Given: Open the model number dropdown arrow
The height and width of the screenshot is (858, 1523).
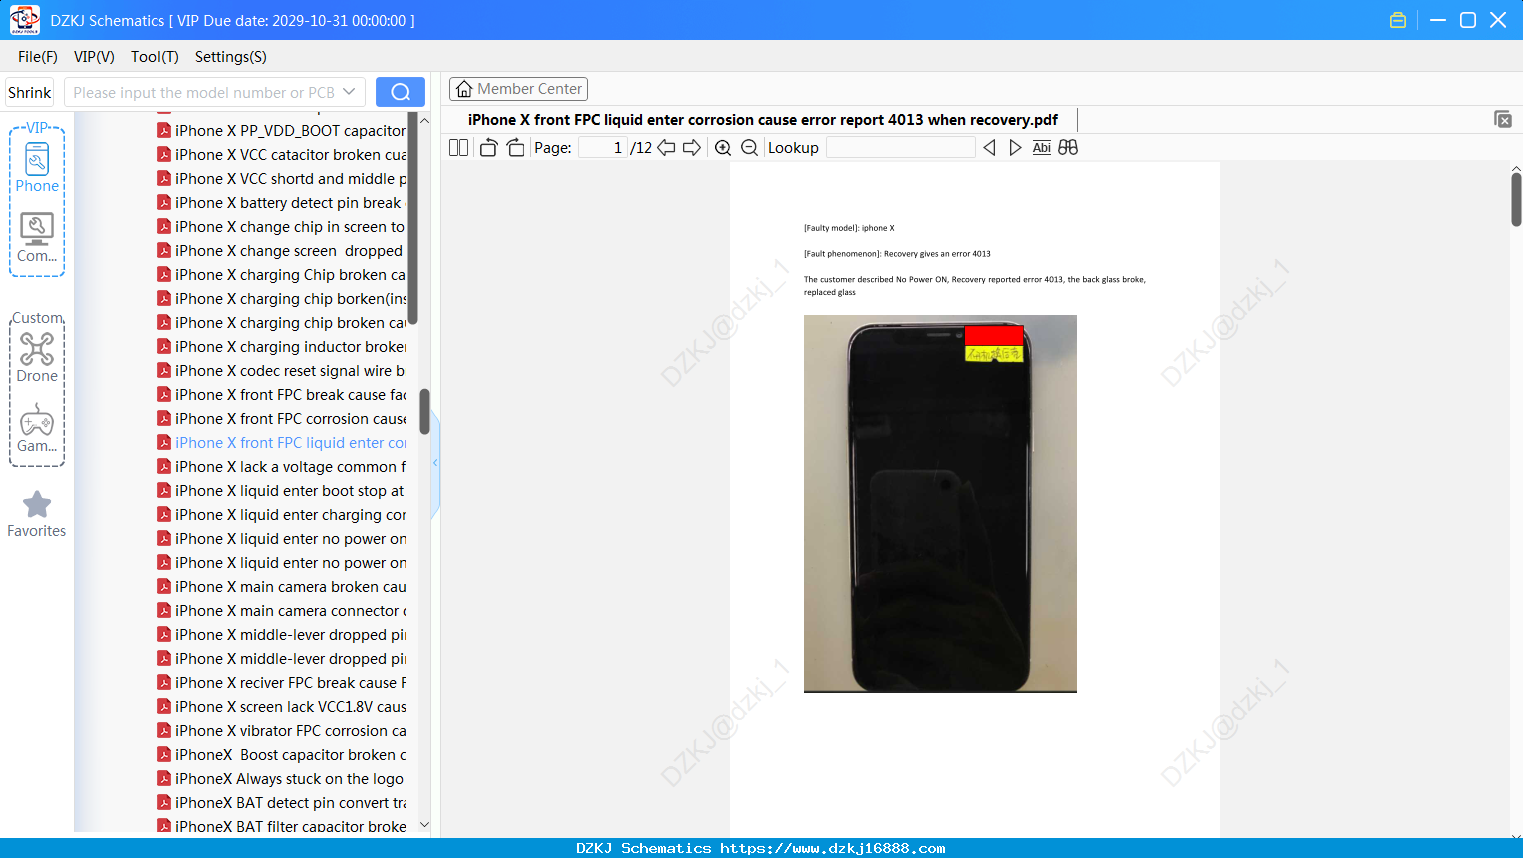Looking at the screenshot, I should click(349, 92).
